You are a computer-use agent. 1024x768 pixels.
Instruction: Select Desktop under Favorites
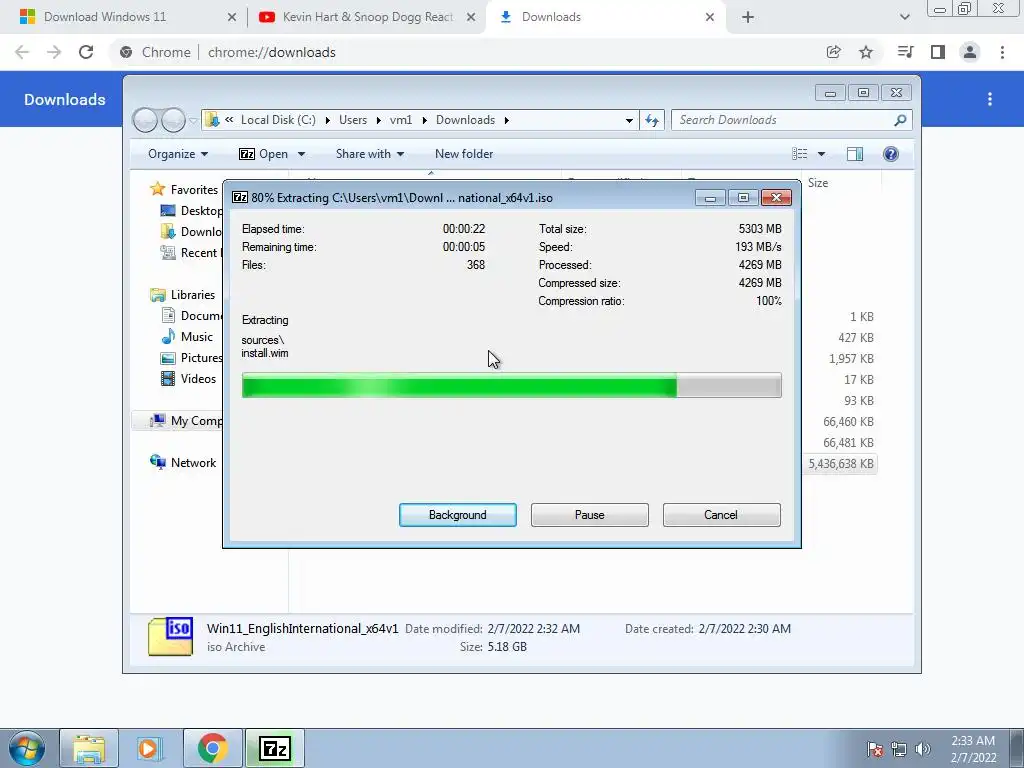coord(191,210)
